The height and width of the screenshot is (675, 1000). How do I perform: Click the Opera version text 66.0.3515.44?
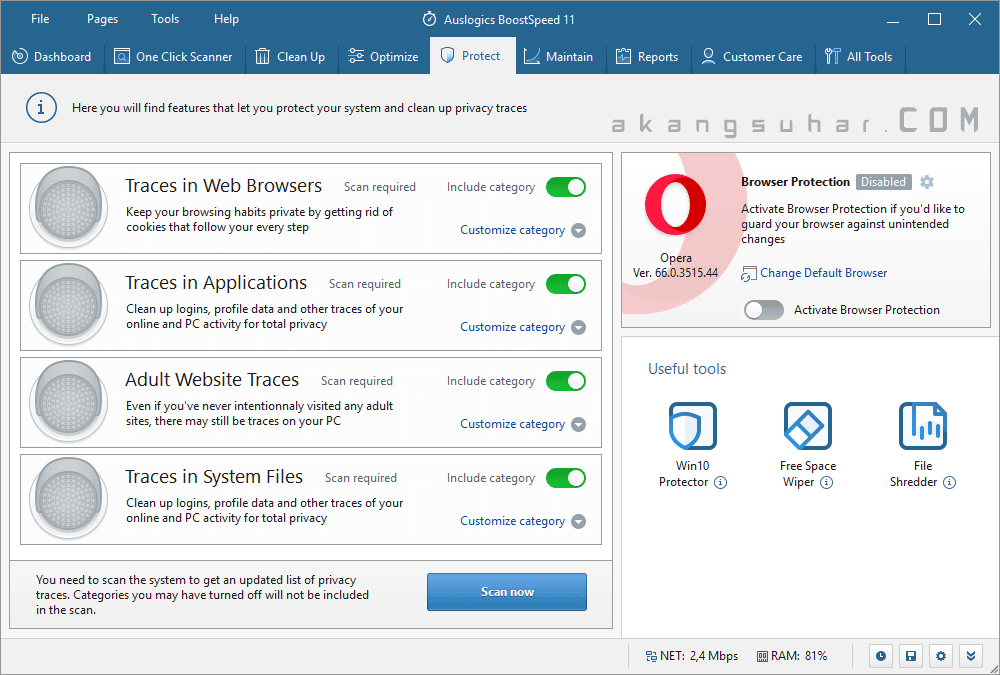[675, 273]
